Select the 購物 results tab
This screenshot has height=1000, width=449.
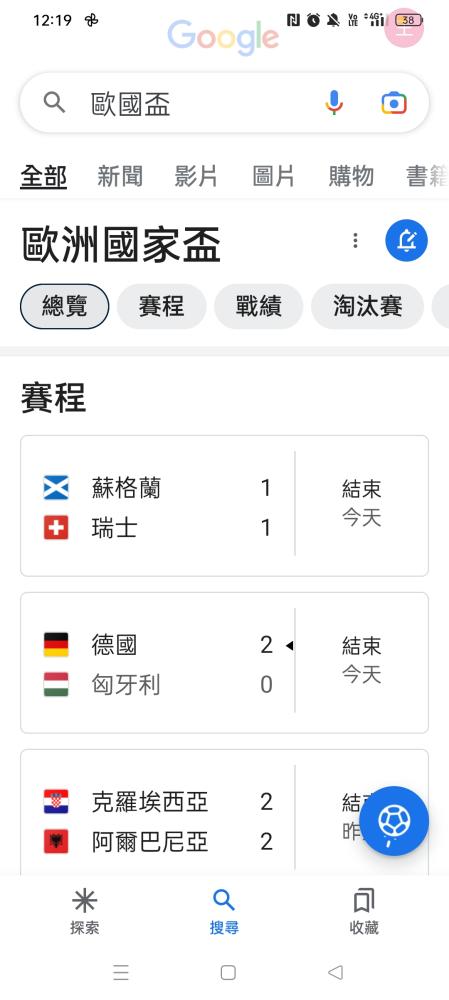tap(351, 177)
